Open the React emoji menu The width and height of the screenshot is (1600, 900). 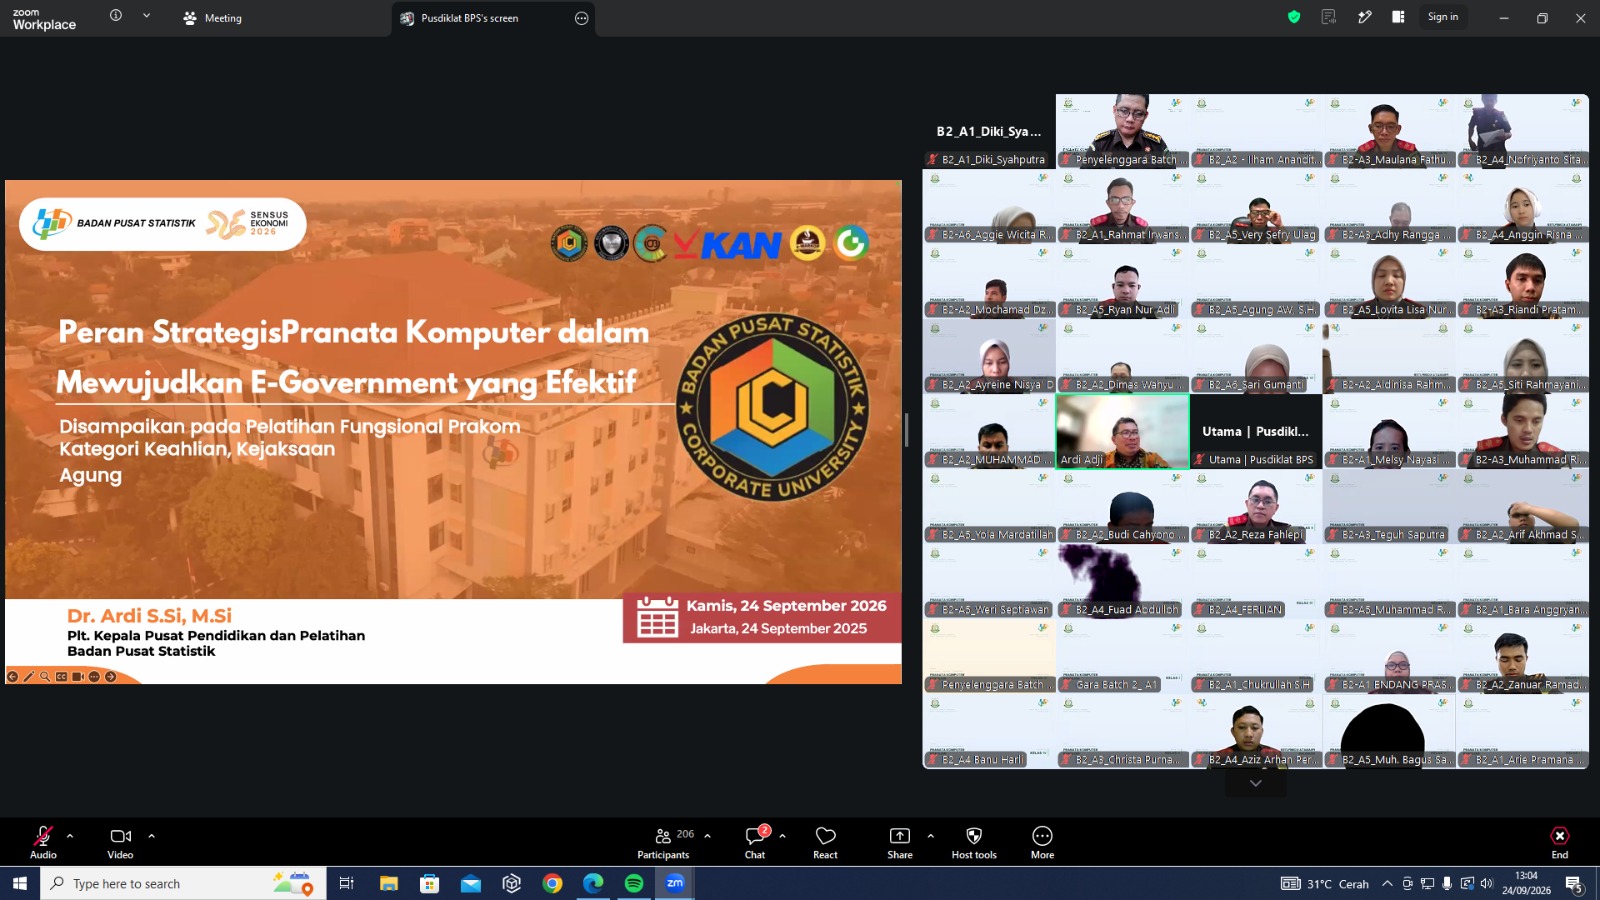[x=825, y=842]
